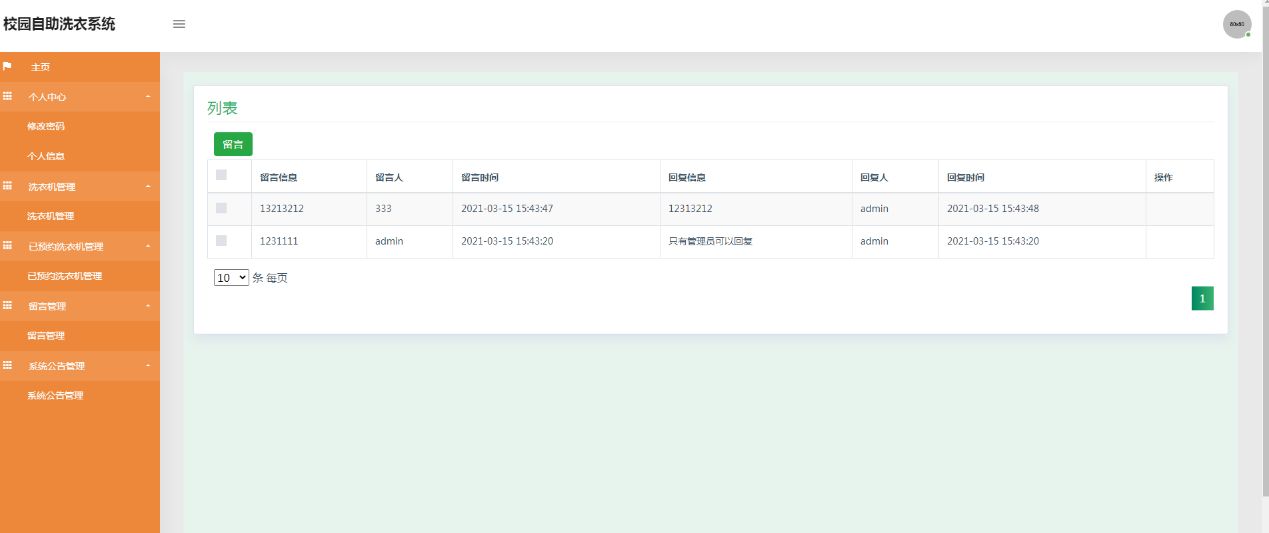
Task: Click the grid icon beside 留言管理 header
Action: point(7,306)
